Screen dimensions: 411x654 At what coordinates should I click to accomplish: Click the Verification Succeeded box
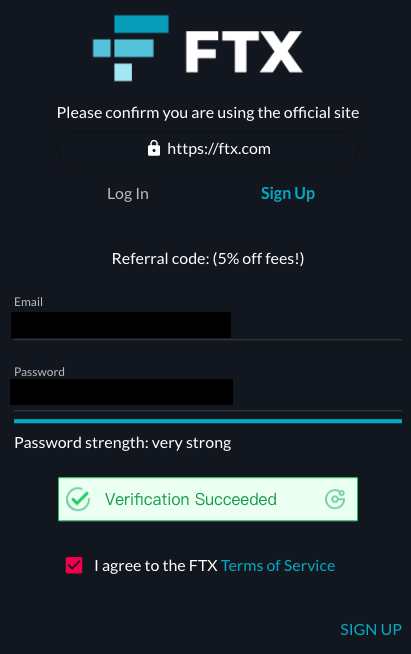[x=208, y=499]
